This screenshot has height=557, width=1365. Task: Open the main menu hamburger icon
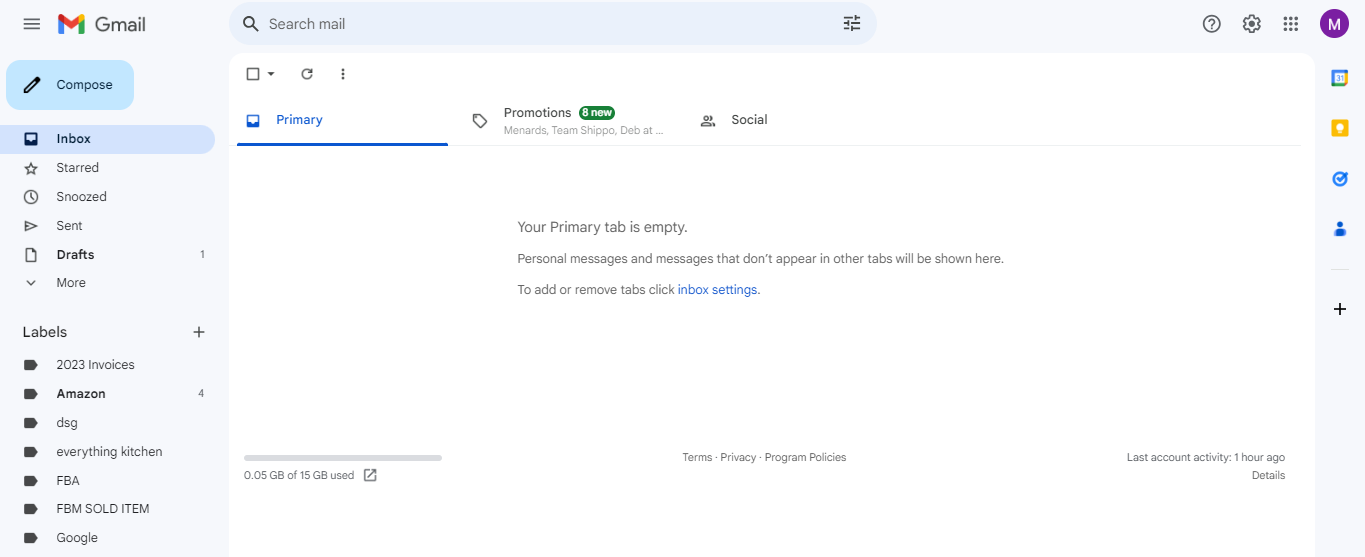(x=32, y=24)
